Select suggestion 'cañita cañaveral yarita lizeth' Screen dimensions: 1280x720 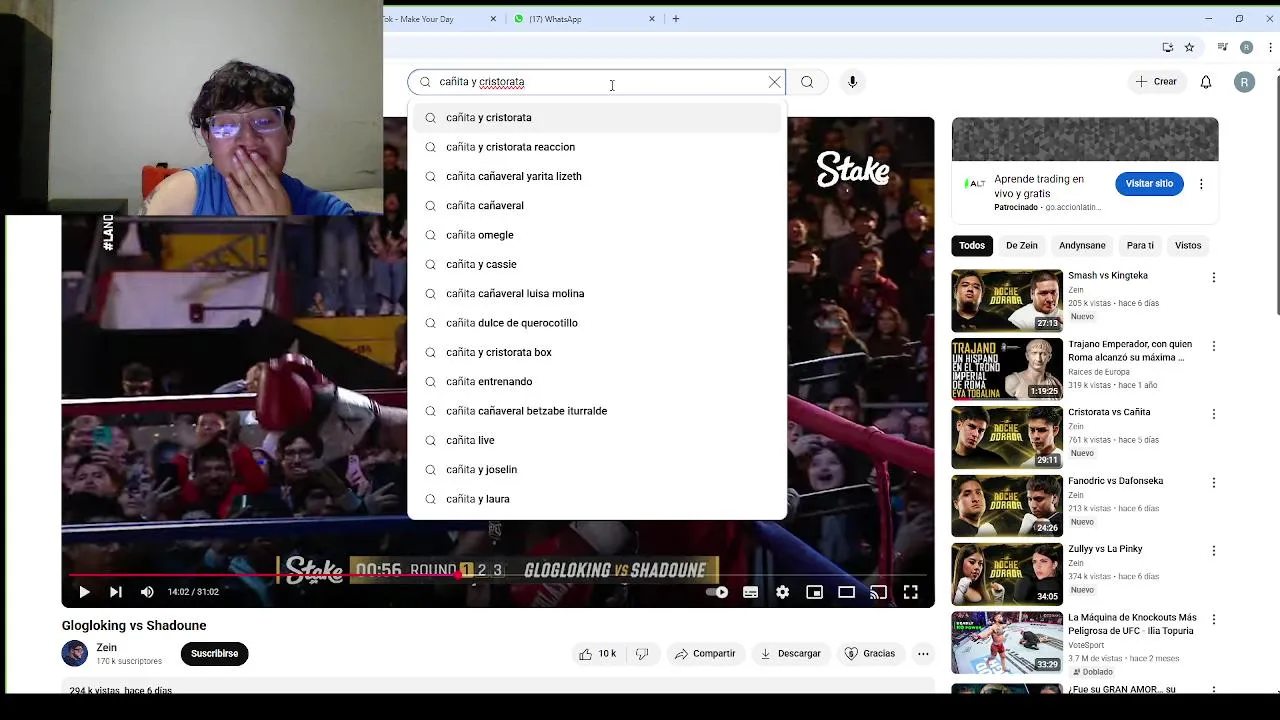[597, 176]
